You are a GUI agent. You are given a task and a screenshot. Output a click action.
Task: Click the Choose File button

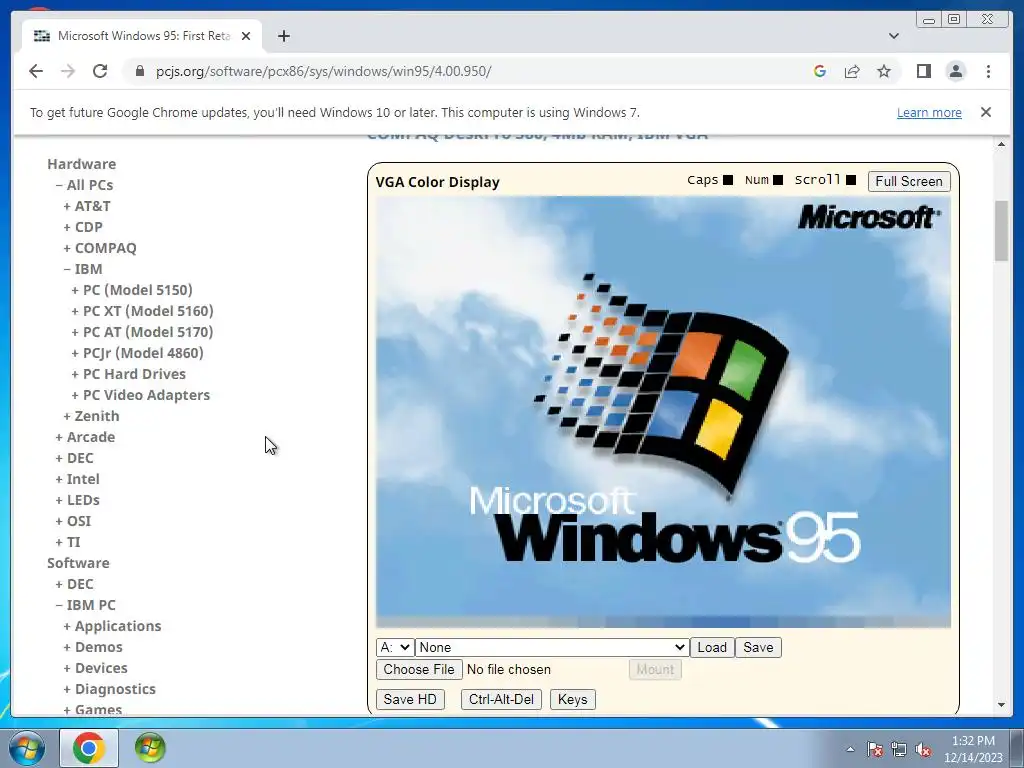click(x=419, y=669)
